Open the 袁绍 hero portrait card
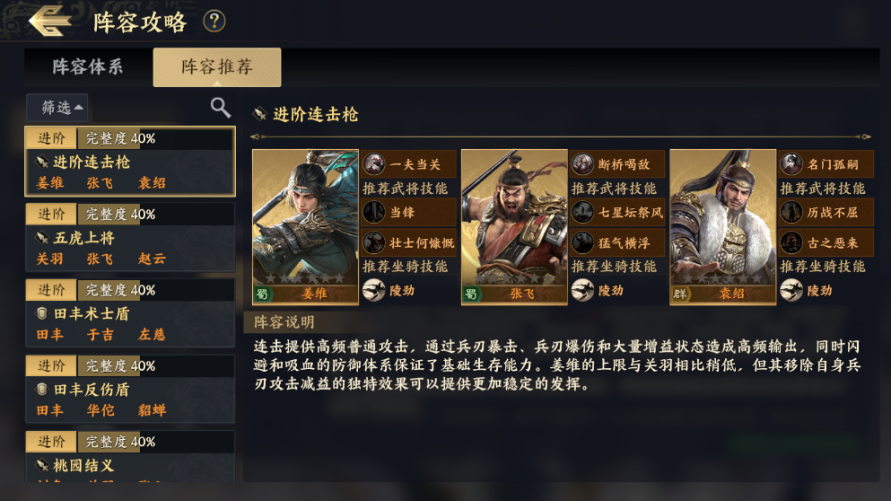This screenshot has height=501, width=891. click(x=722, y=226)
